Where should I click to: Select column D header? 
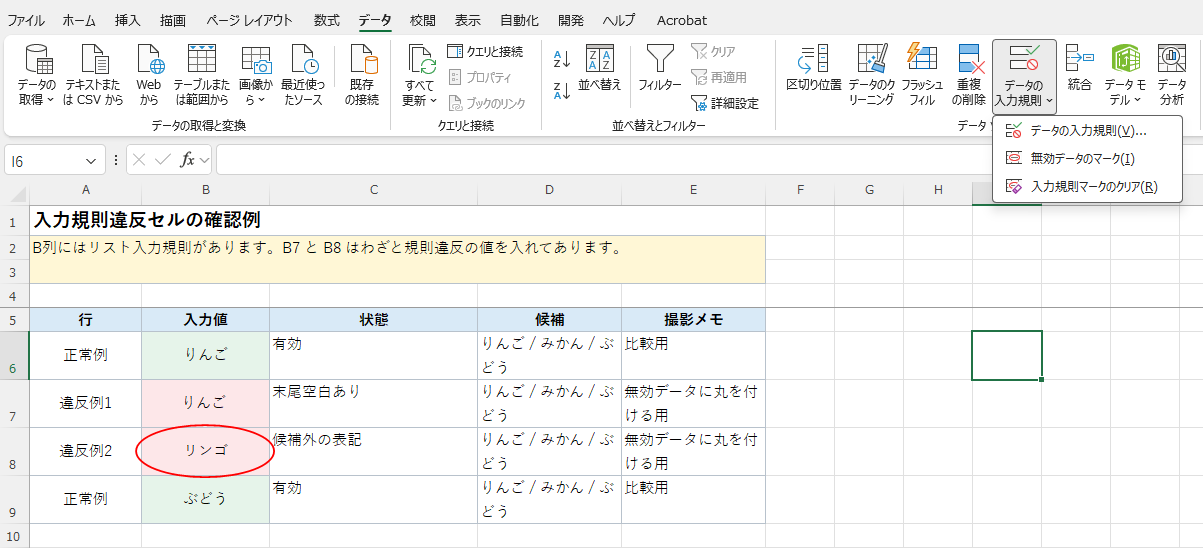click(x=549, y=190)
